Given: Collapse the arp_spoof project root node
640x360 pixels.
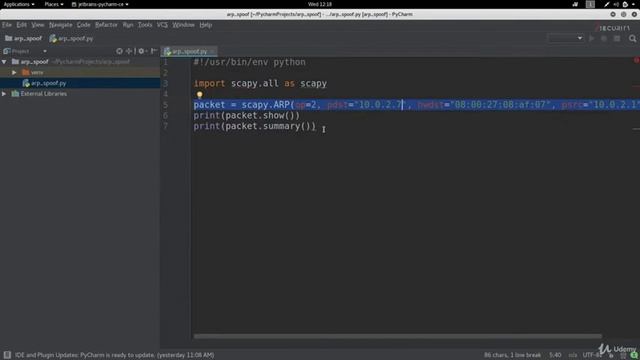Looking at the screenshot, I should click(4, 62).
